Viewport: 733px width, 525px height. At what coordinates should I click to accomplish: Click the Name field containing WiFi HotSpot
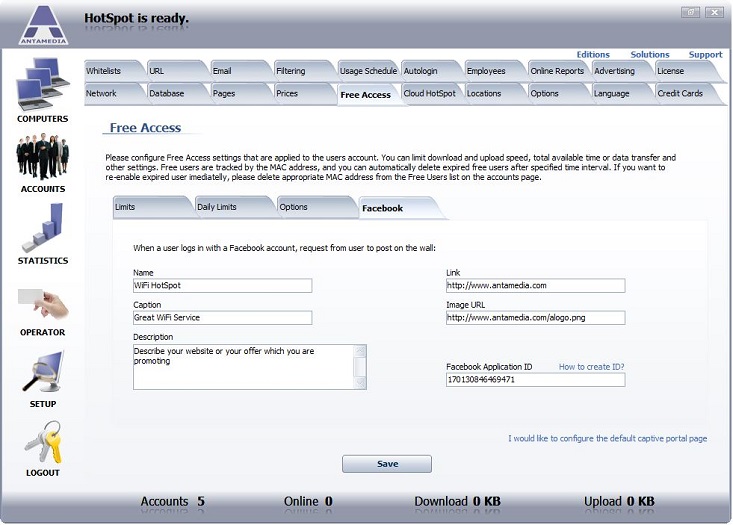coord(223,286)
